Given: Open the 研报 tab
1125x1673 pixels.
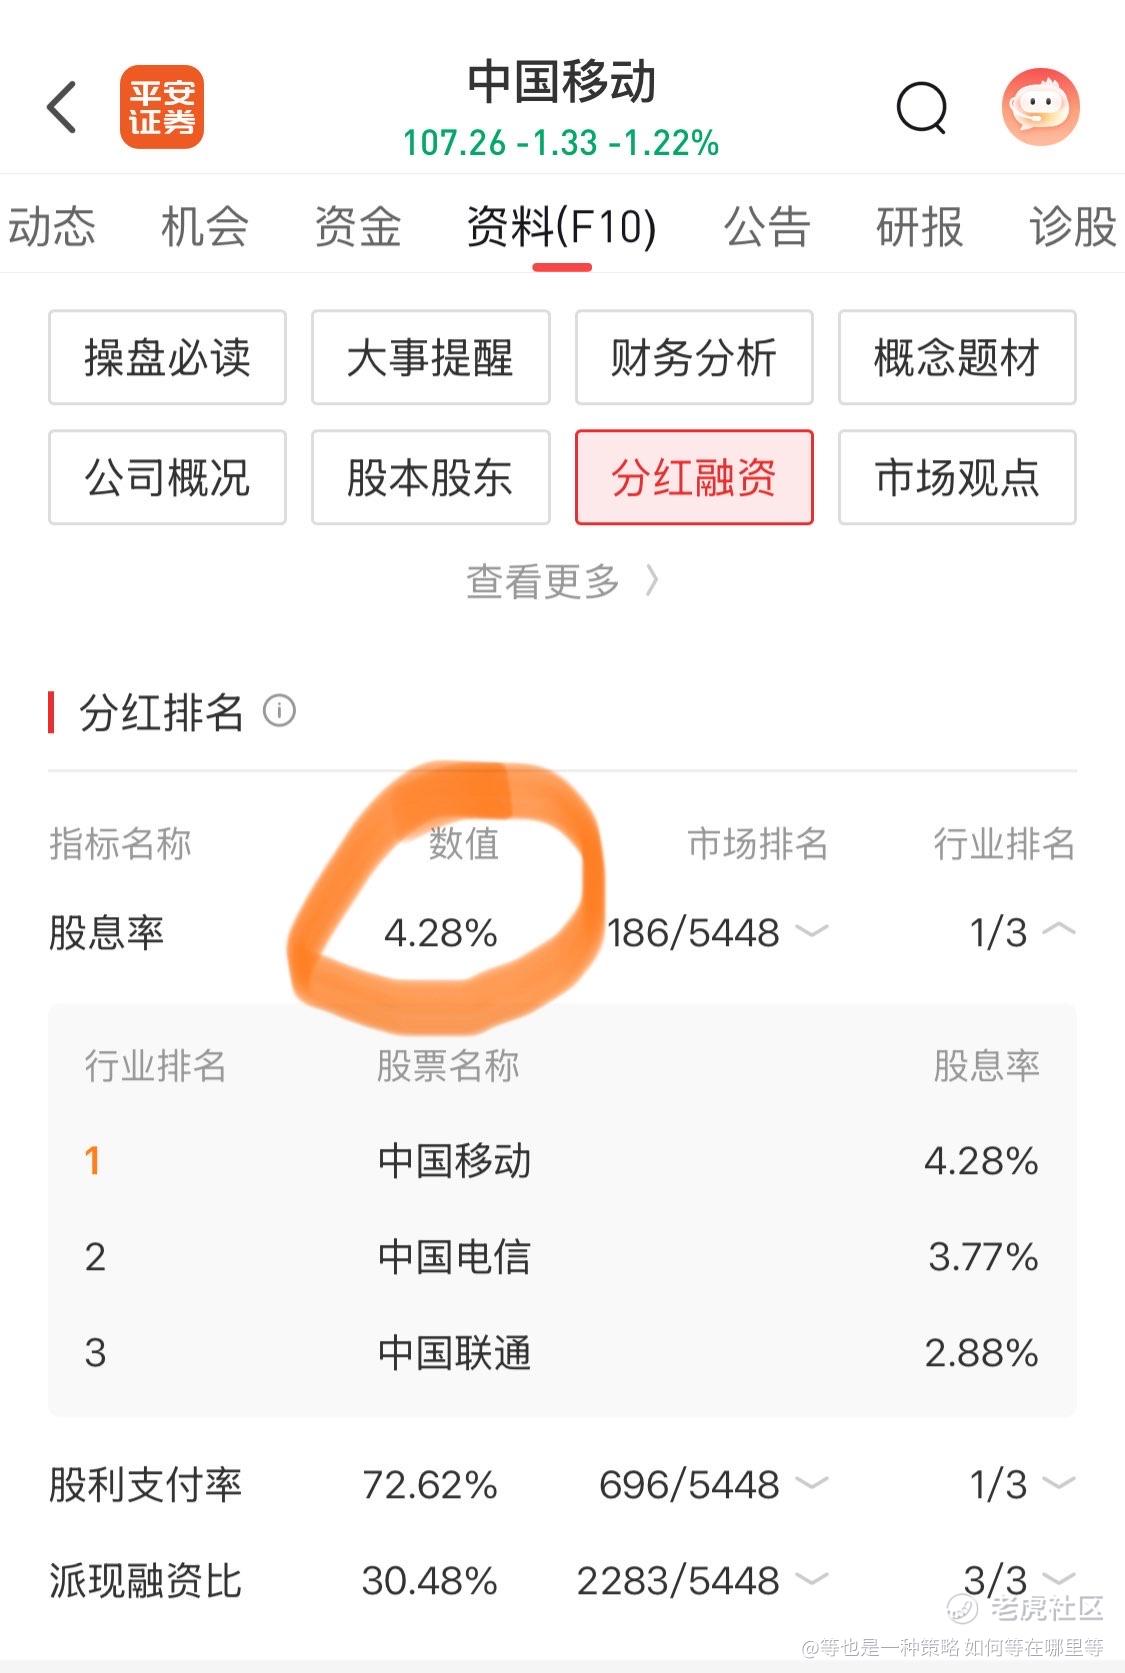Looking at the screenshot, I should (x=919, y=226).
